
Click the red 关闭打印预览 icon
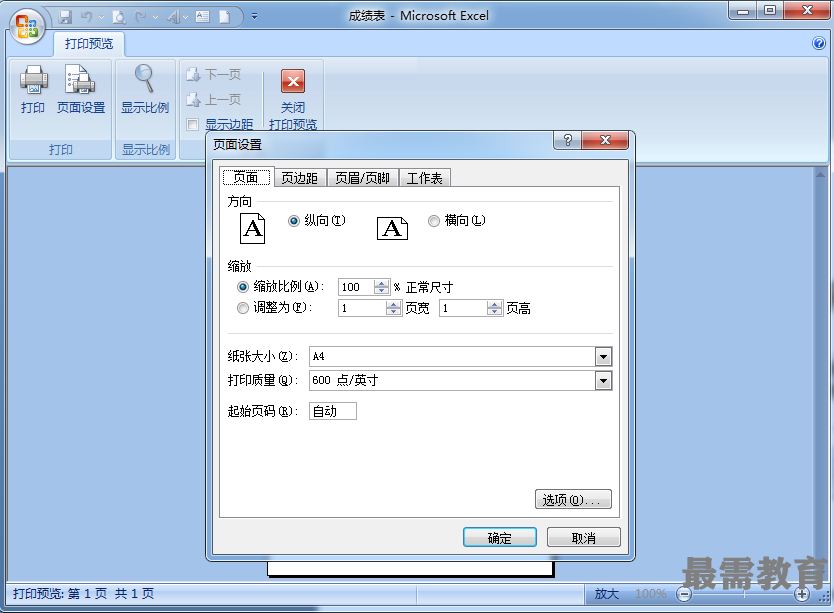[x=293, y=81]
